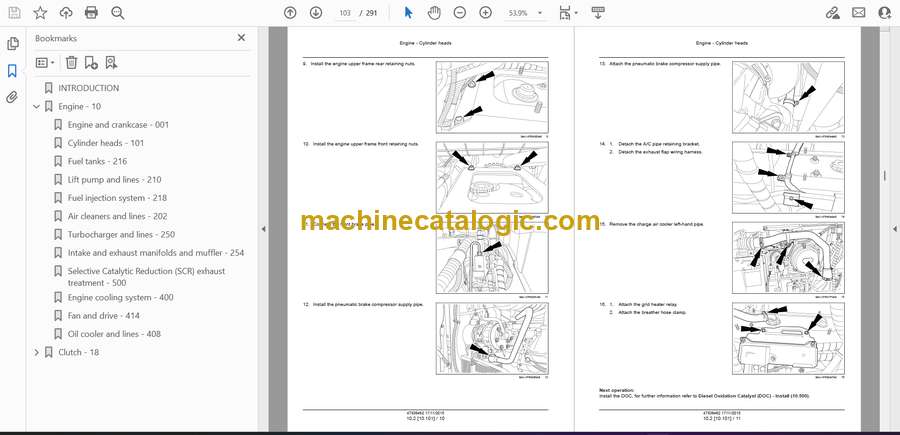Expand the right tools pane arrow
Viewport: 900px width, 435px height.
(894, 229)
